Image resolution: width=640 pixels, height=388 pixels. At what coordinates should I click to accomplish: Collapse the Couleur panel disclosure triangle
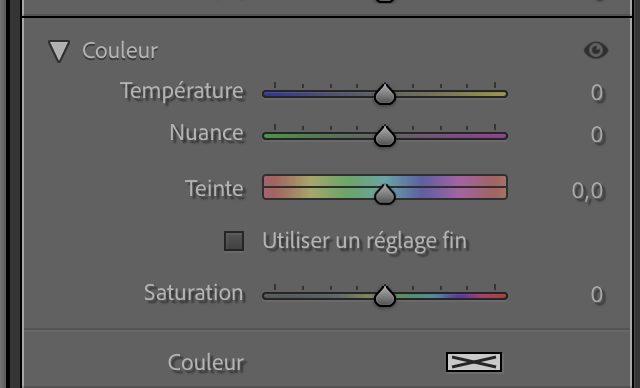[x=59, y=51]
